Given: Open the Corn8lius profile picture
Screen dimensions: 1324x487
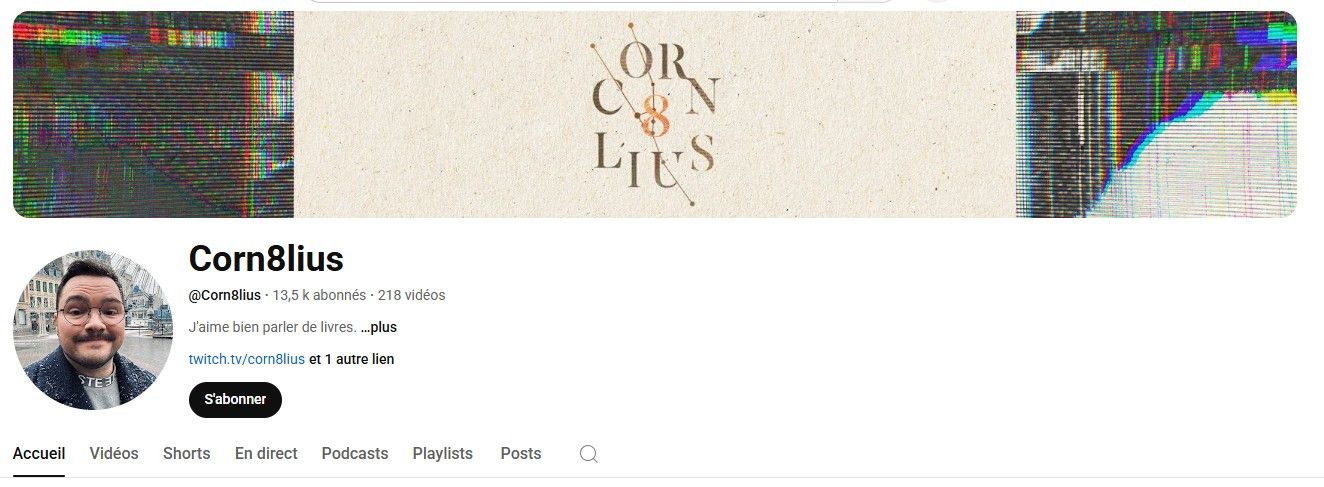Looking at the screenshot, I should pyautogui.click(x=92, y=330).
